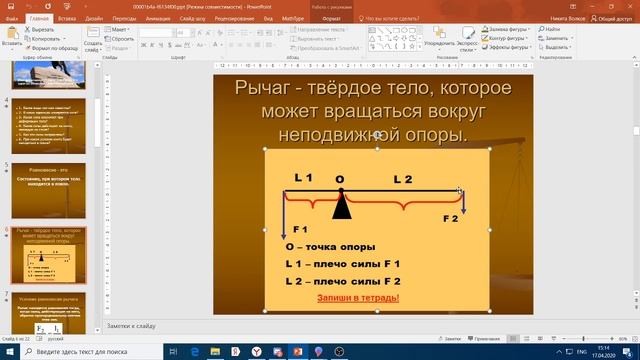Toggle italic formatting К
The height and width of the screenshot is (360, 640).
coord(152,45)
